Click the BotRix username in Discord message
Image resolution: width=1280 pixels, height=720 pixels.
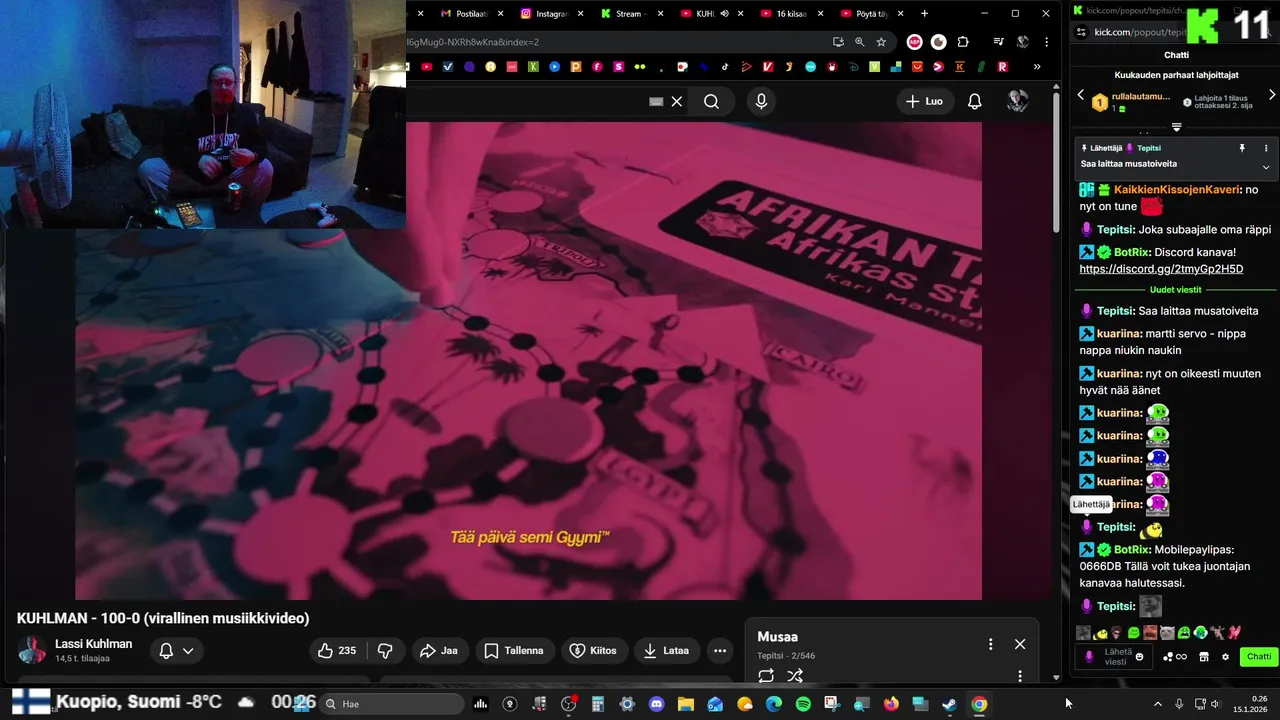pyautogui.click(x=1132, y=252)
